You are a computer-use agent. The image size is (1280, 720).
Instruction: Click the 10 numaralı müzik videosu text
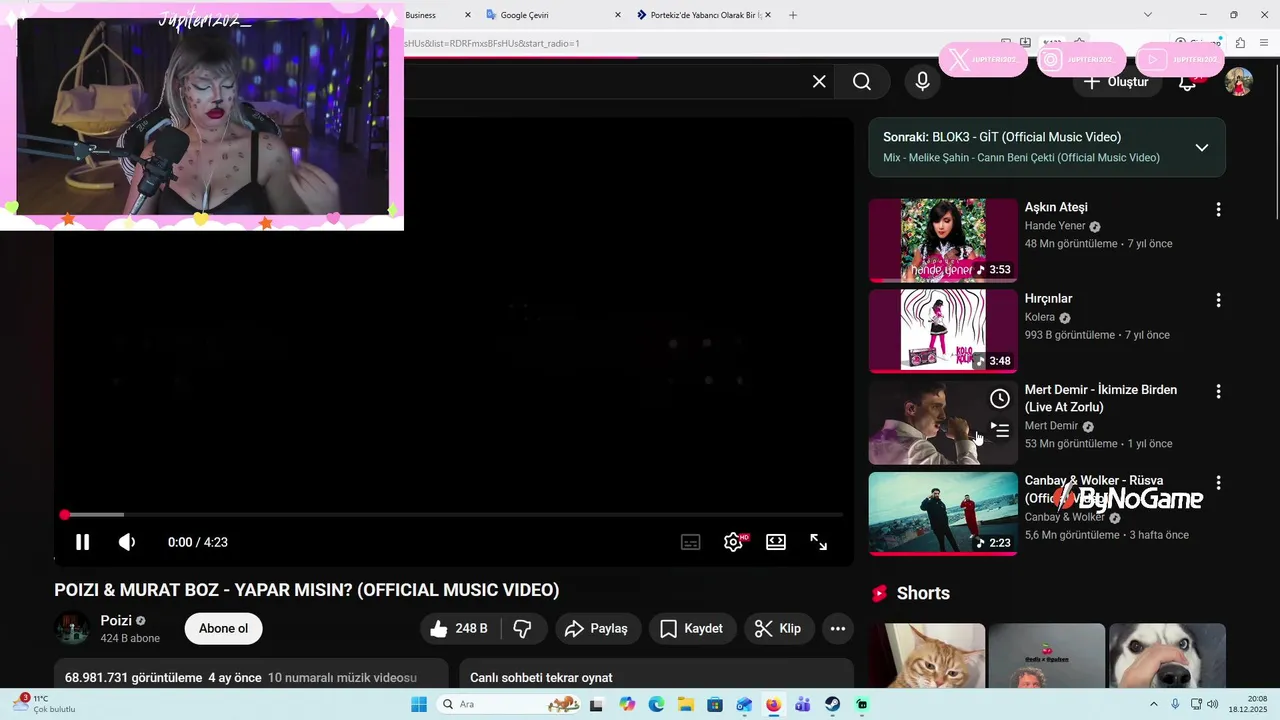(342, 677)
